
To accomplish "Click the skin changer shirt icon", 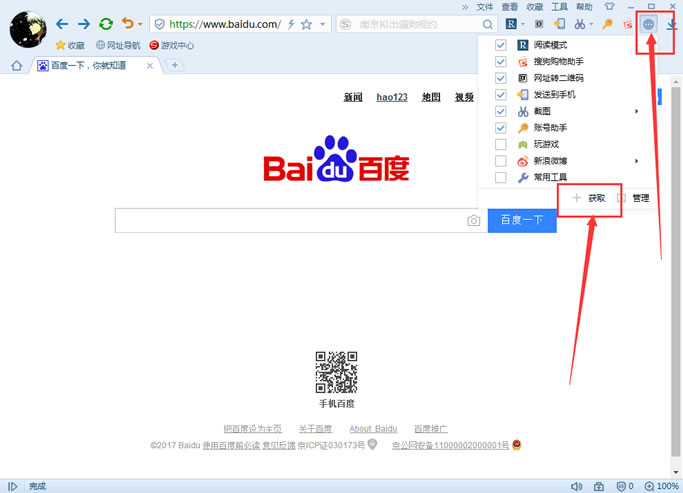I will pyautogui.click(x=609, y=7).
